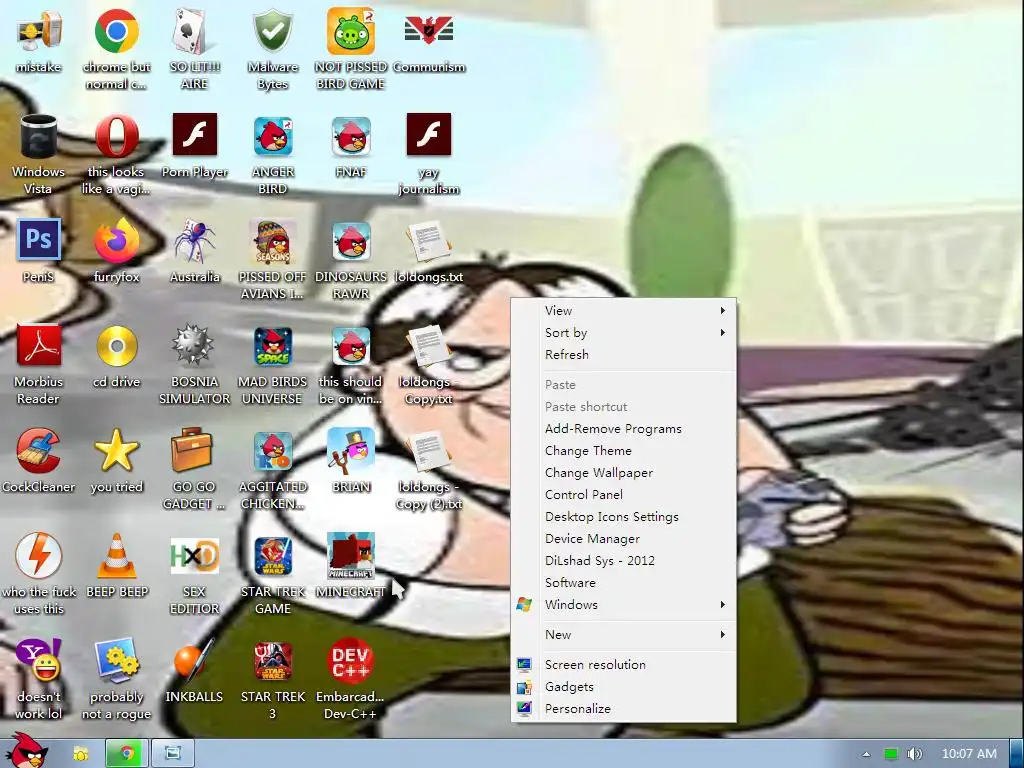Open the Angry Bird Start button
Screen dimensions: 1024x768
[x=26, y=751]
